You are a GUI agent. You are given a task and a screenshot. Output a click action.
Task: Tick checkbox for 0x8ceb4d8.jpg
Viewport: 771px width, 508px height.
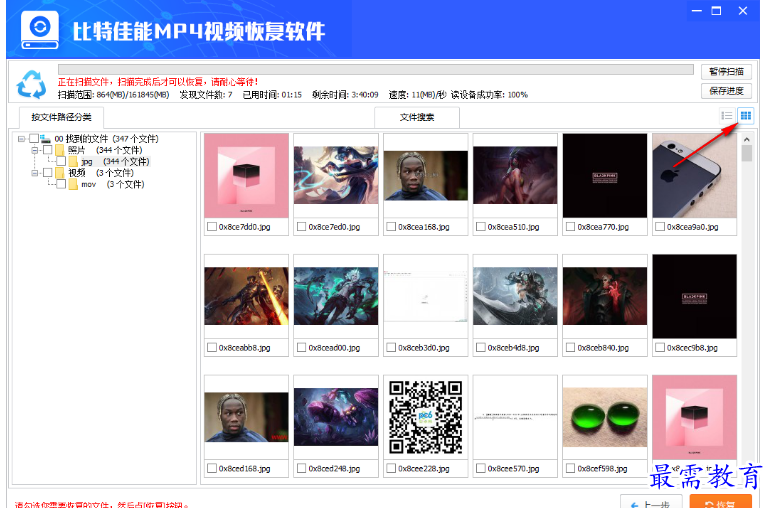[x=480, y=347]
